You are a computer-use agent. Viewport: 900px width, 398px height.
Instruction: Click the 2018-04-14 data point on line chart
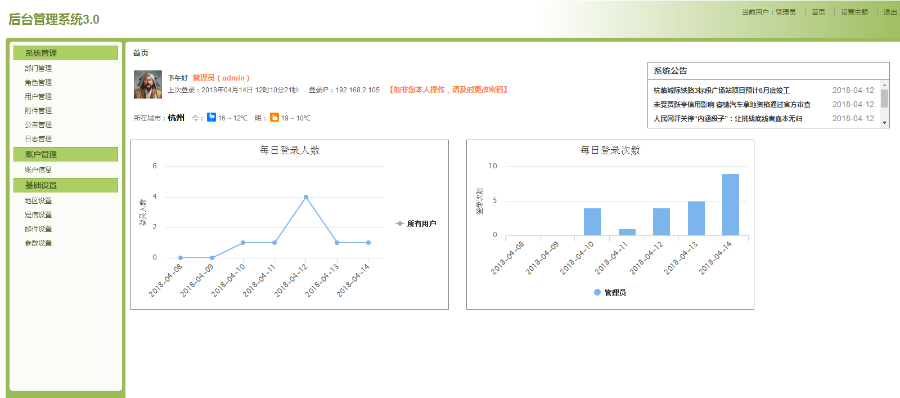tap(368, 242)
